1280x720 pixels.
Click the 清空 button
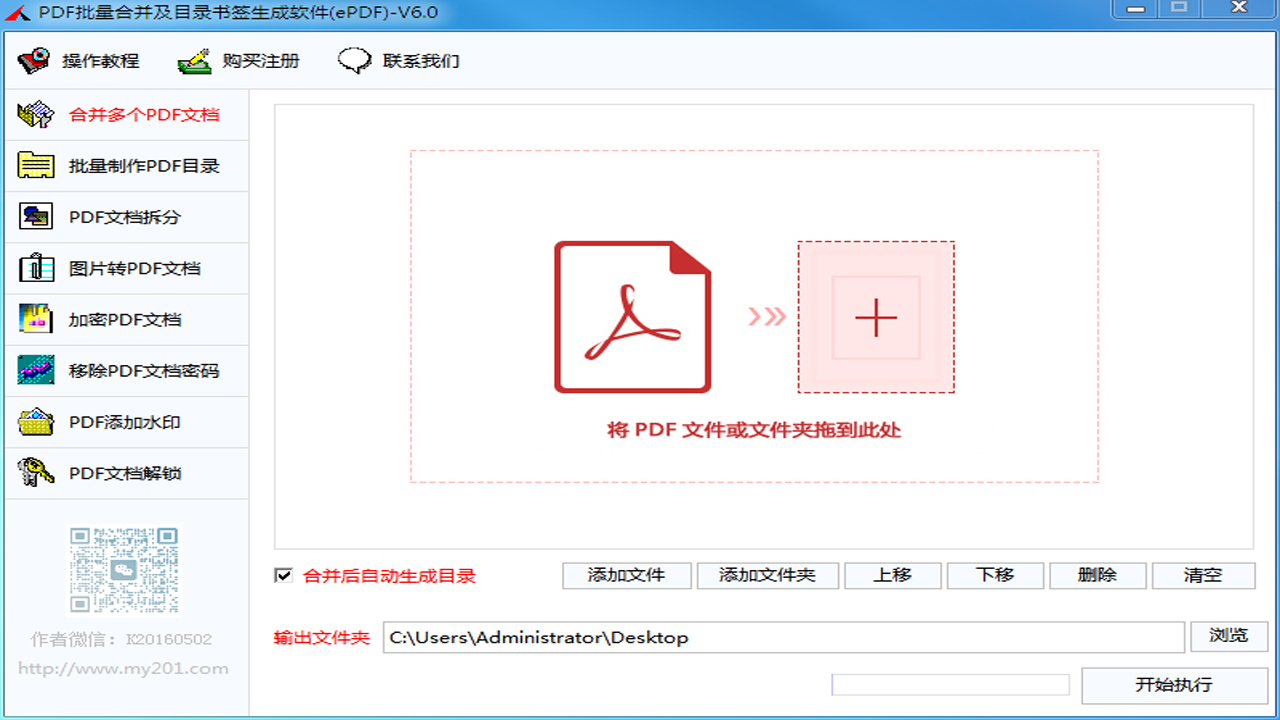tap(1203, 575)
